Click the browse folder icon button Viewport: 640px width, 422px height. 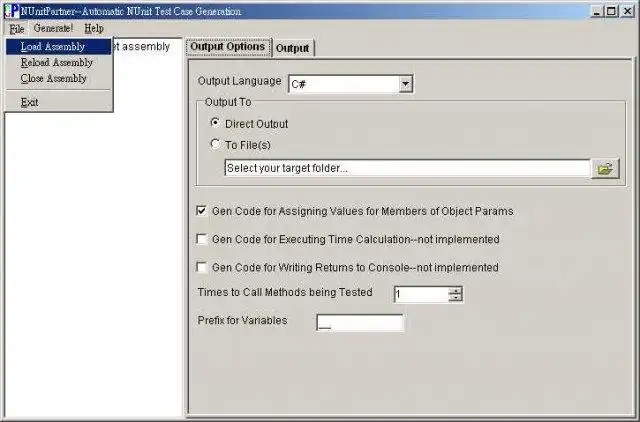605,169
